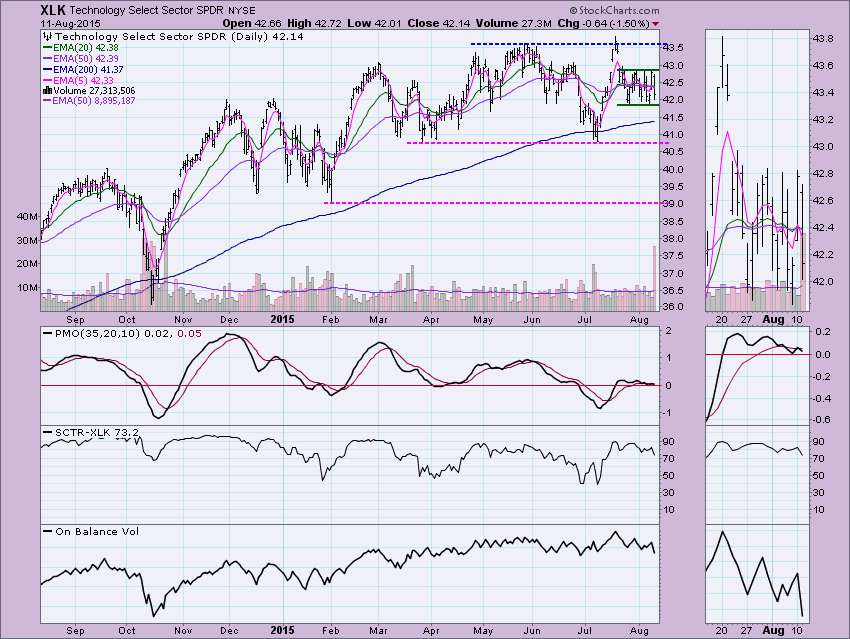Click the 42.0 label on the zoomed thumbnail axis
The width and height of the screenshot is (850, 639).
pyautogui.click(x=823, y=282)
